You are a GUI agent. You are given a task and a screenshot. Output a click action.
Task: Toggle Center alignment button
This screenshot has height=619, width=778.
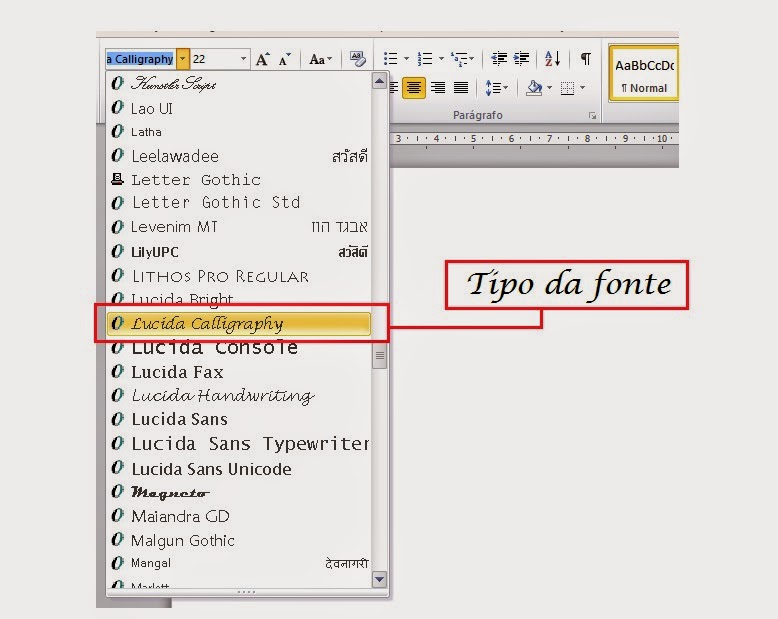(x=414, y=88)
